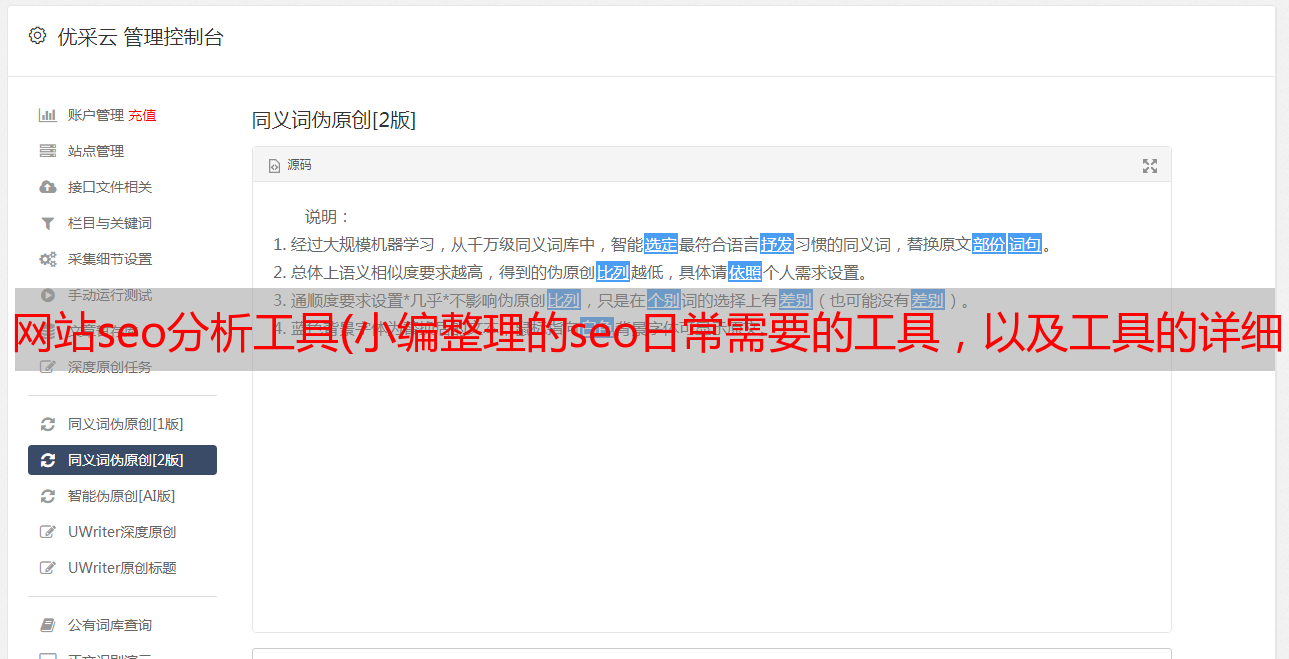The width and height of the screenshot is (1289, 659).
Task: Click the bar chart icon for 账户管理
Action: [47, 115]
